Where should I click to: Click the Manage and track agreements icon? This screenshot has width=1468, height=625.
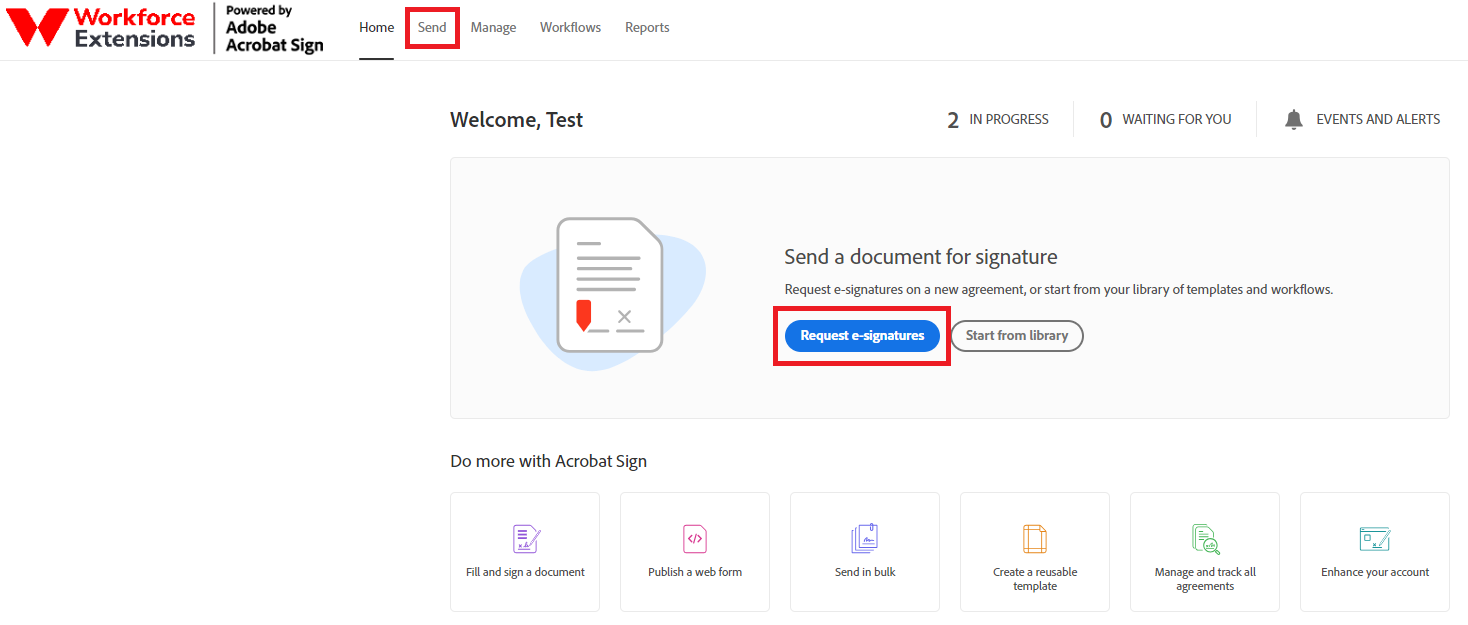pyautogui.click(x=1206, y=539)
